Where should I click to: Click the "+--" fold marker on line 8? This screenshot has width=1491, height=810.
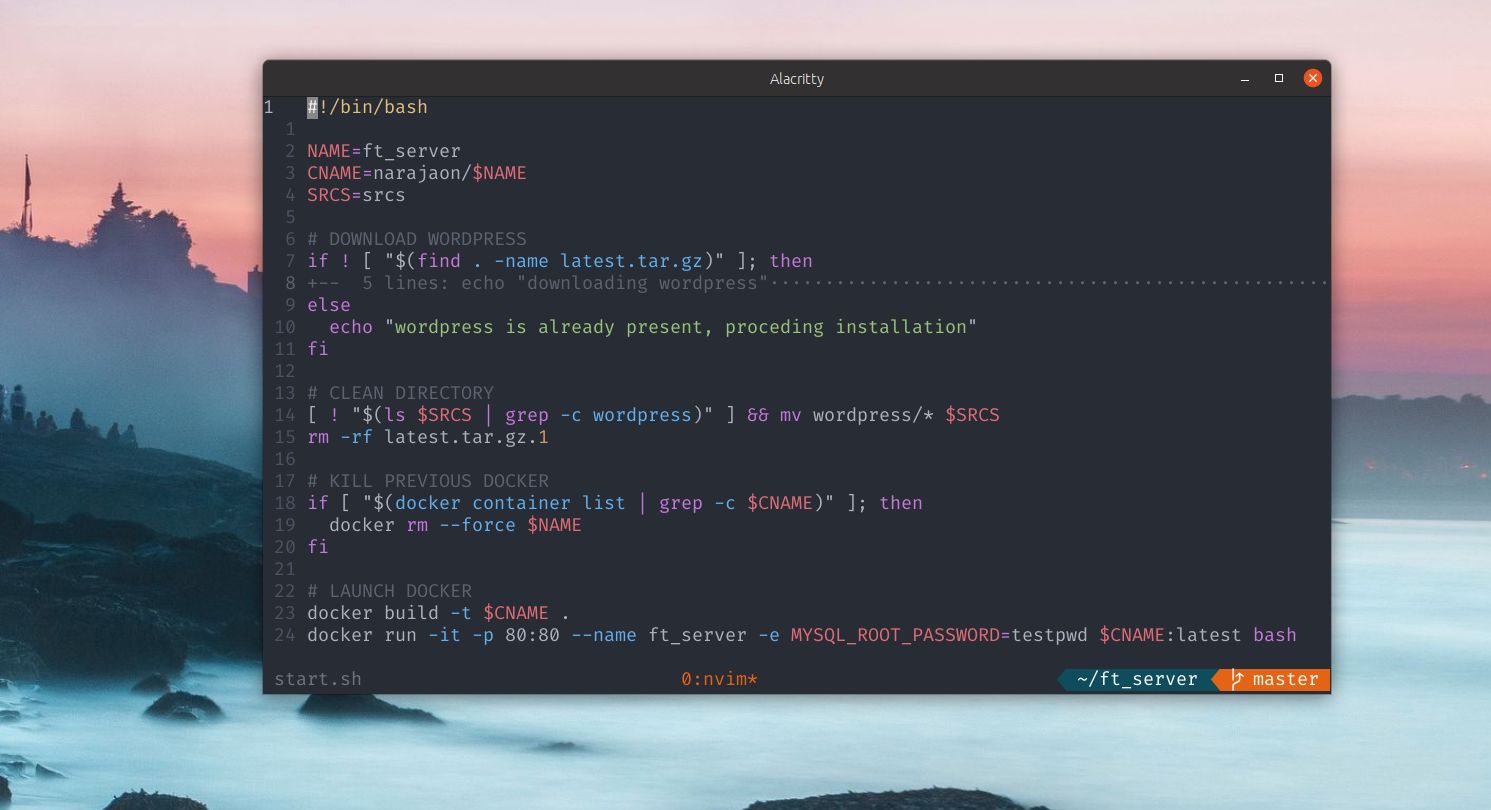(320, 283)
